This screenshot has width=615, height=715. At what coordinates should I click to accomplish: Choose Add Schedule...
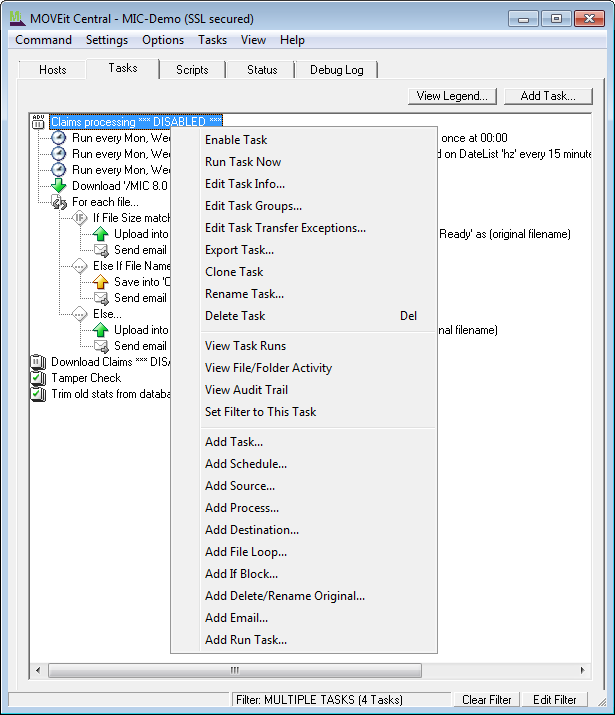tap(304, 464)
